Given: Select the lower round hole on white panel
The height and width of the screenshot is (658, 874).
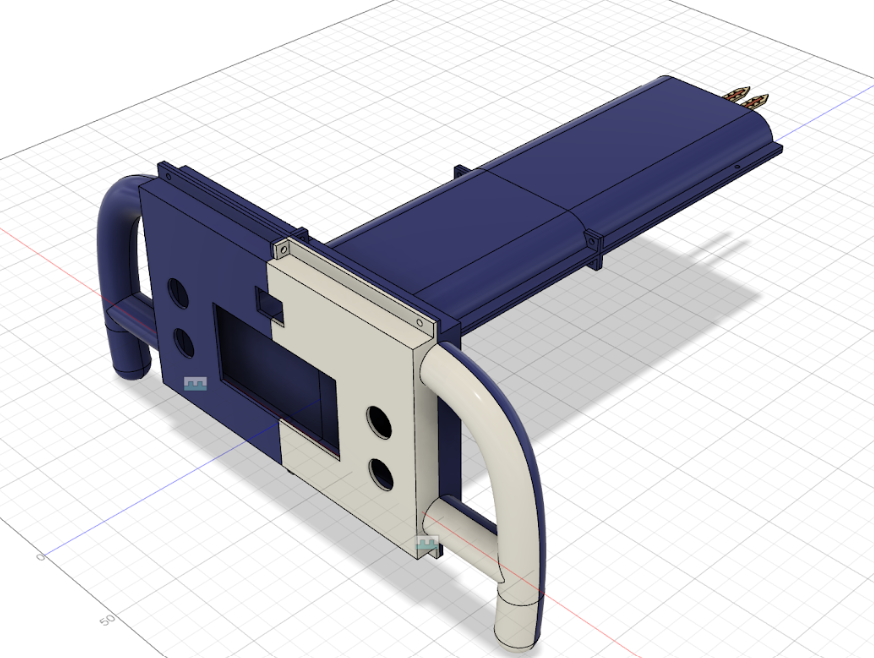Looking at the screenshot, I should 381,473.
